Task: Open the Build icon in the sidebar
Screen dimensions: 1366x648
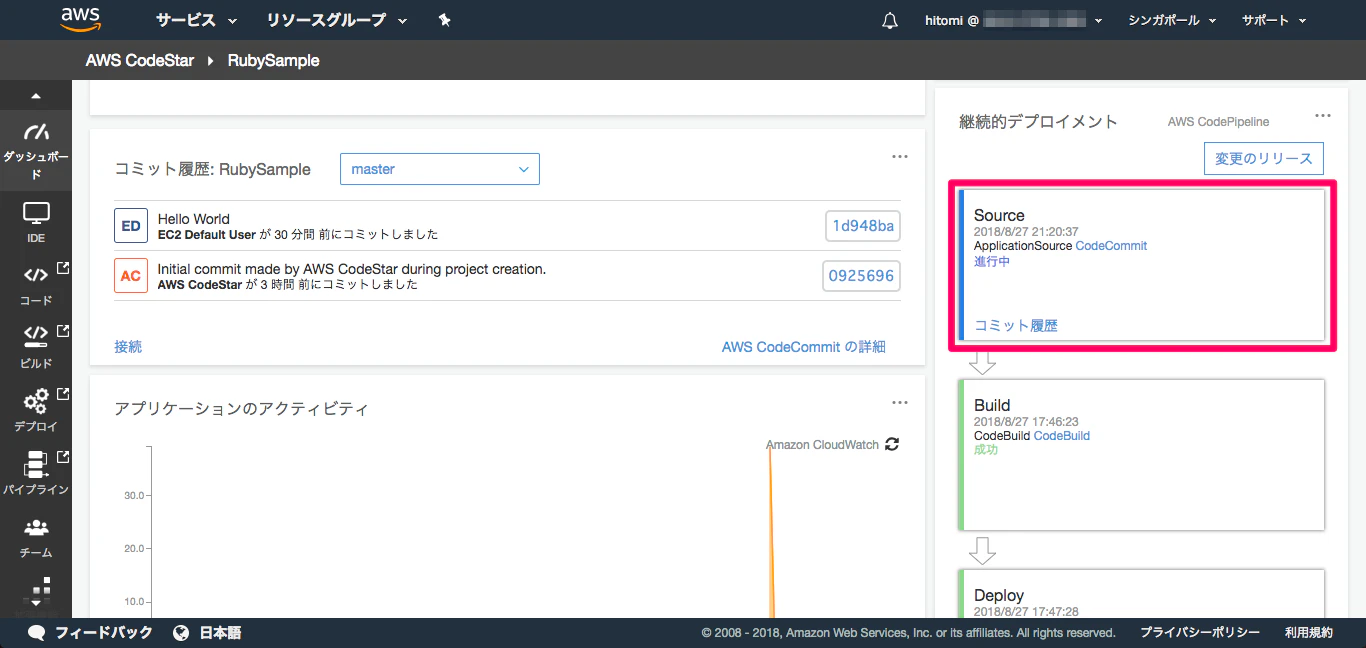Action: coord(36,334)
